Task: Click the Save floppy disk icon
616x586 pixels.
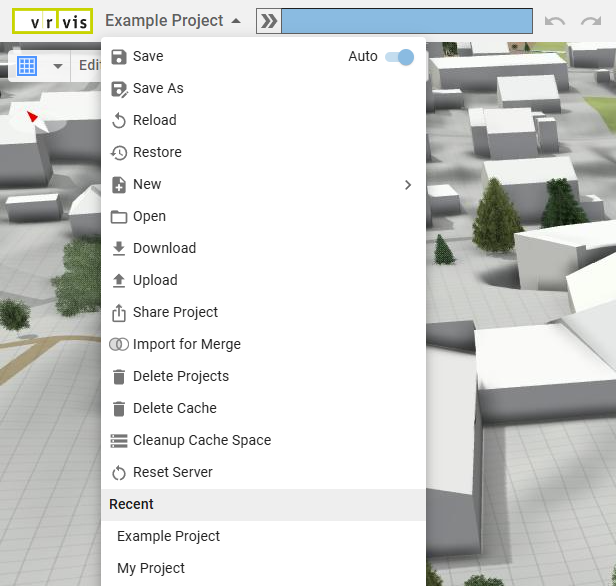Action: pos(119,57)
